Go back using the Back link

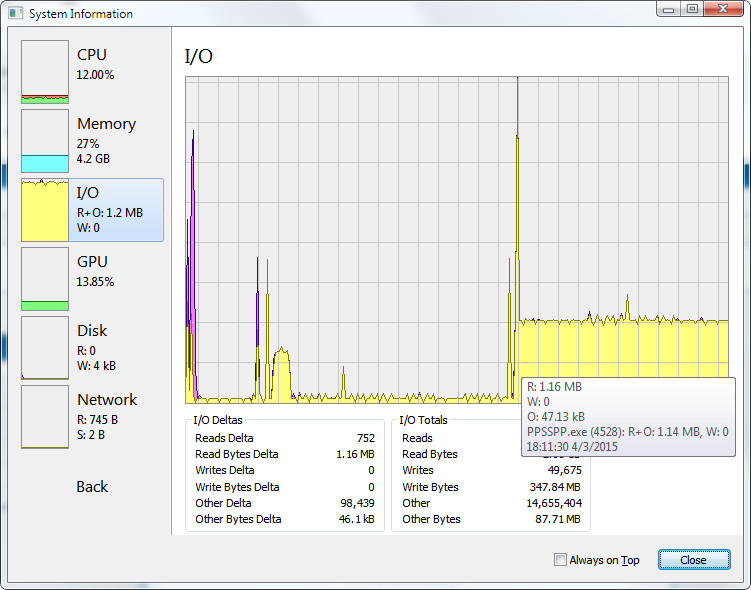(92, 487)
